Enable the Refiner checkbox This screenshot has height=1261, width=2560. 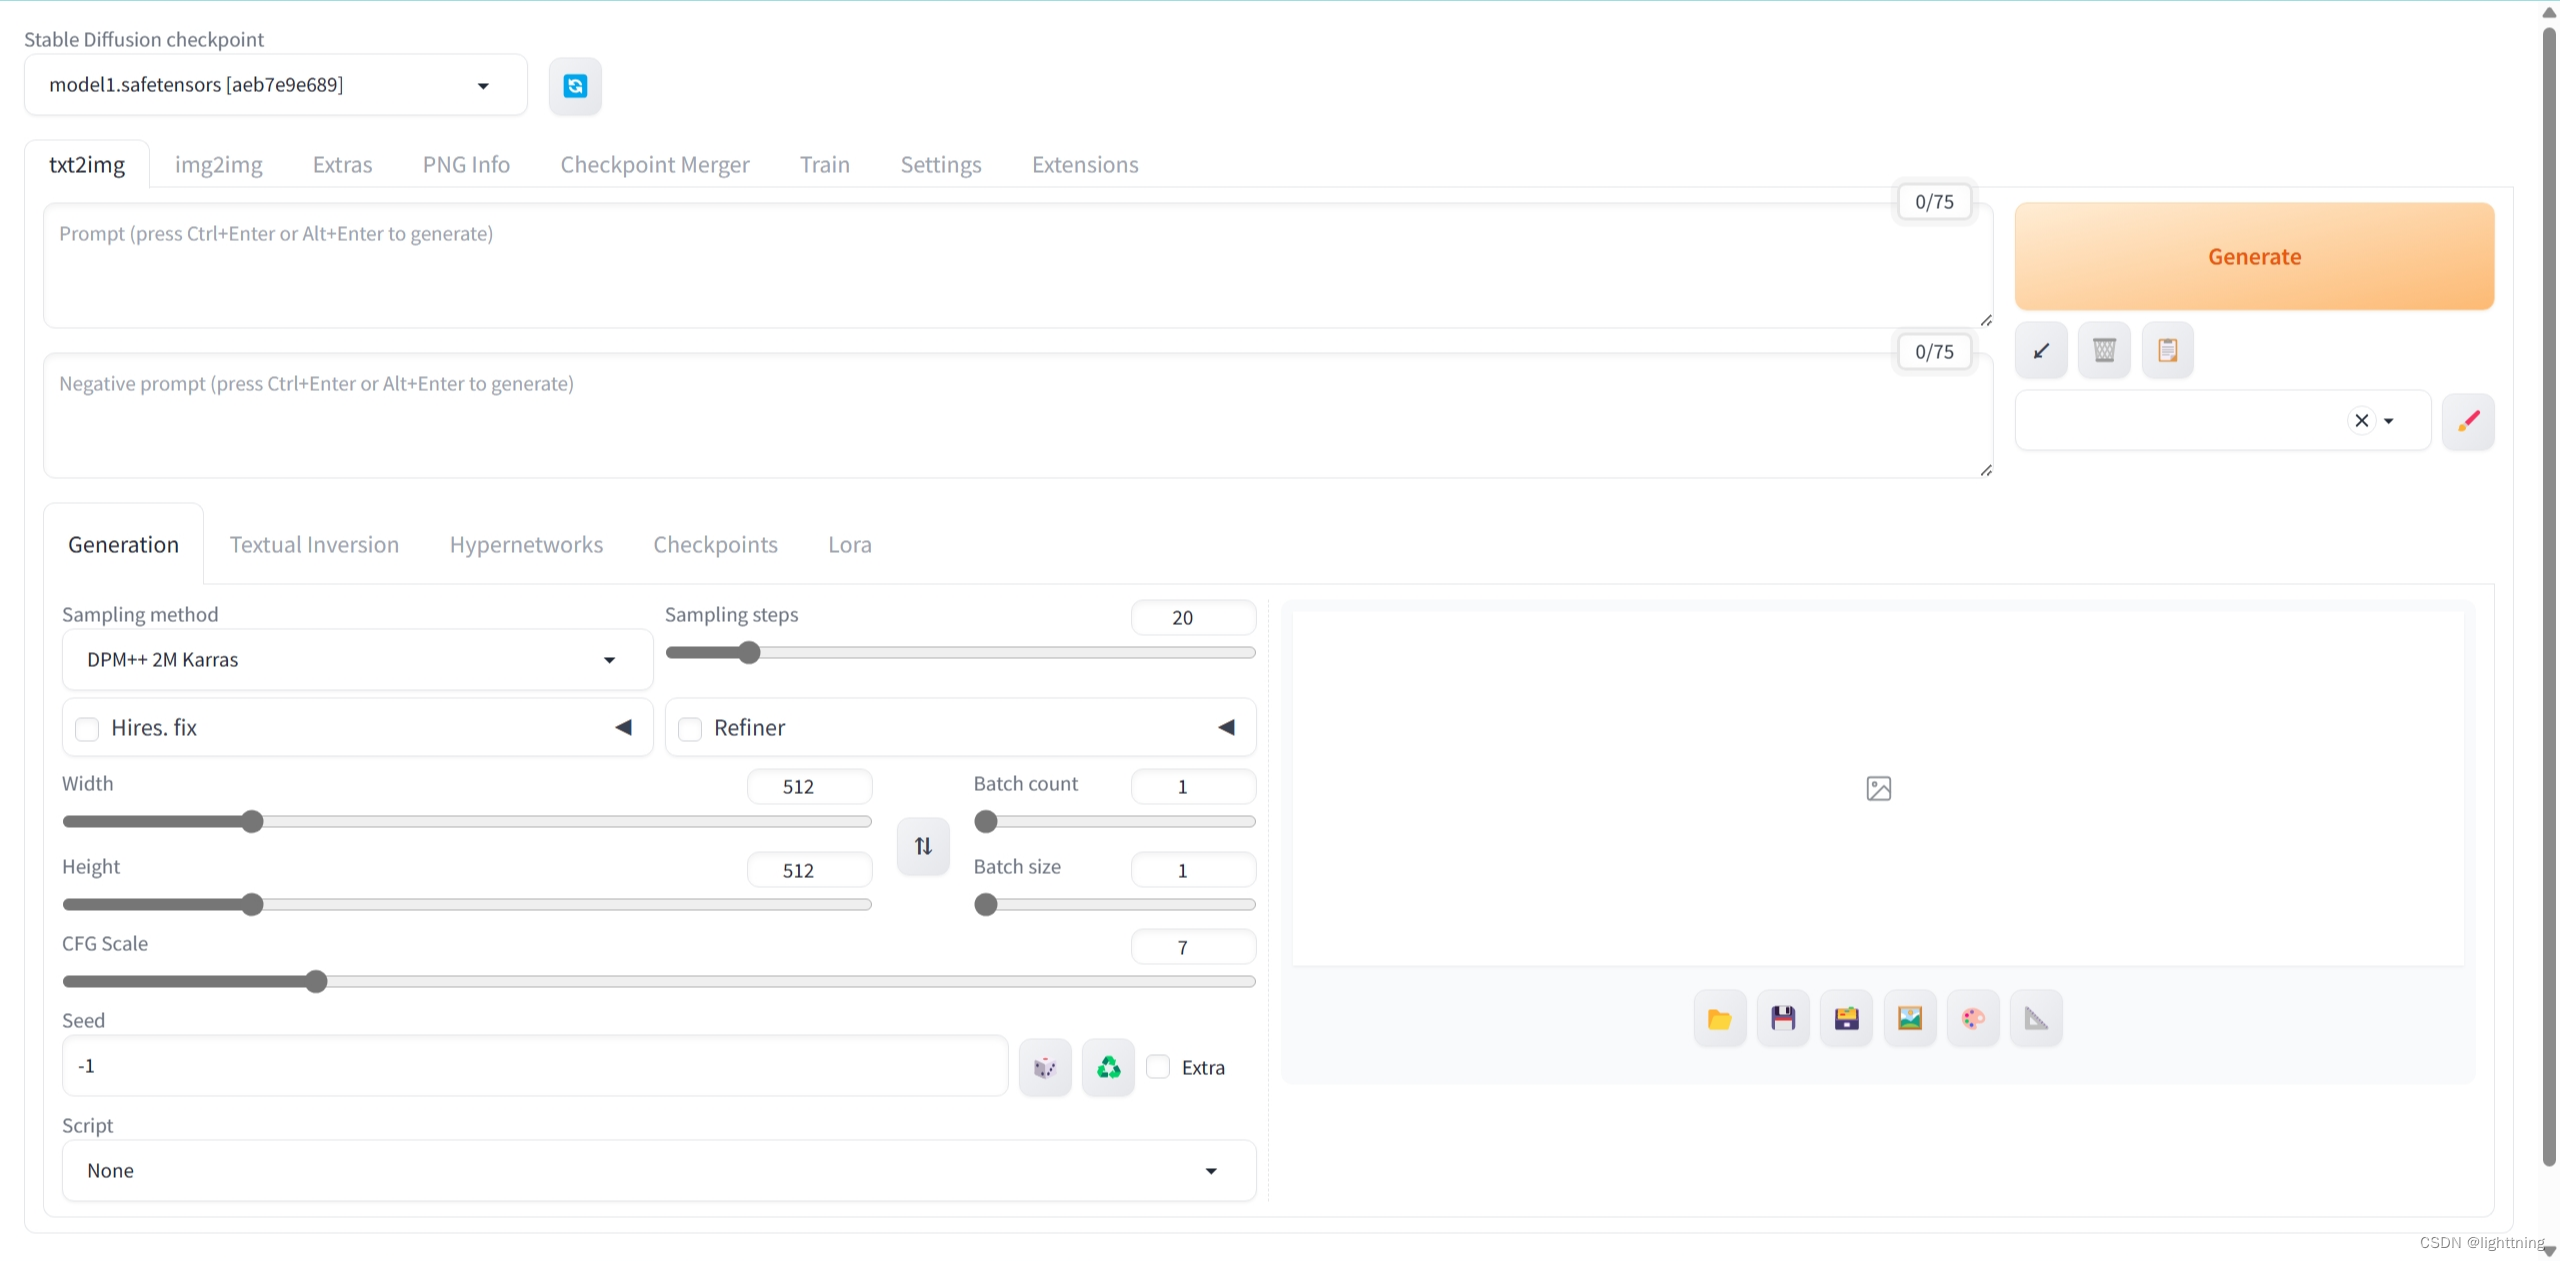click(690, 729)
